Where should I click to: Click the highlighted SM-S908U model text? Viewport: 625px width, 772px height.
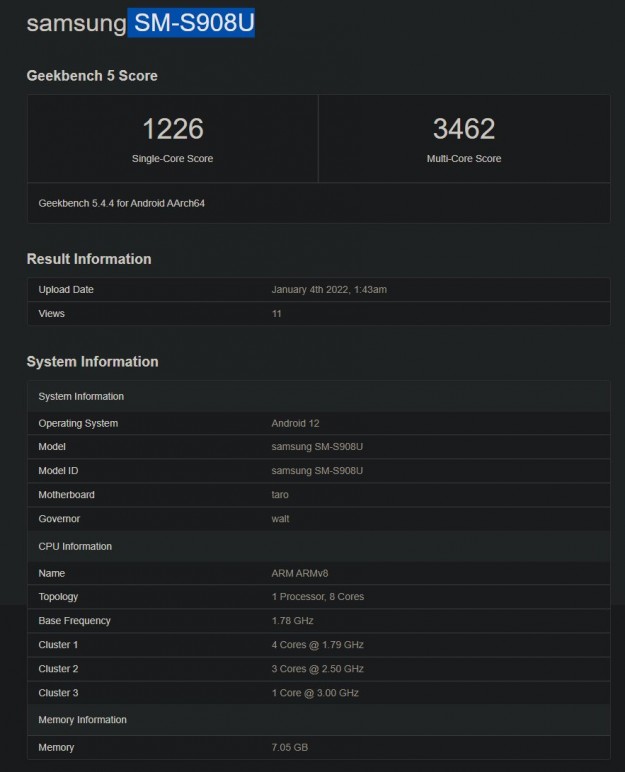(191, 21)
